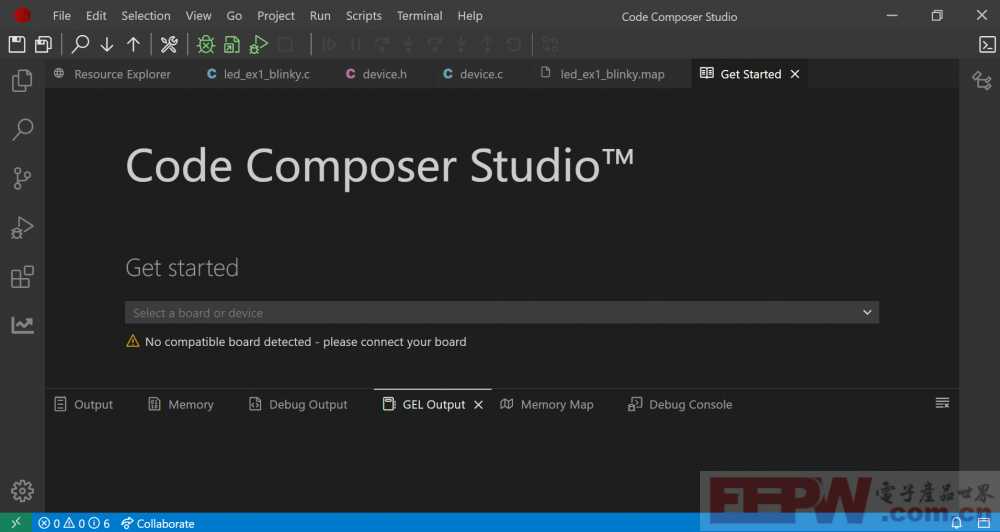The width and height of the screenshot is (1000, 532).
Task: Open the Go menu
Action: pos(234,16)
